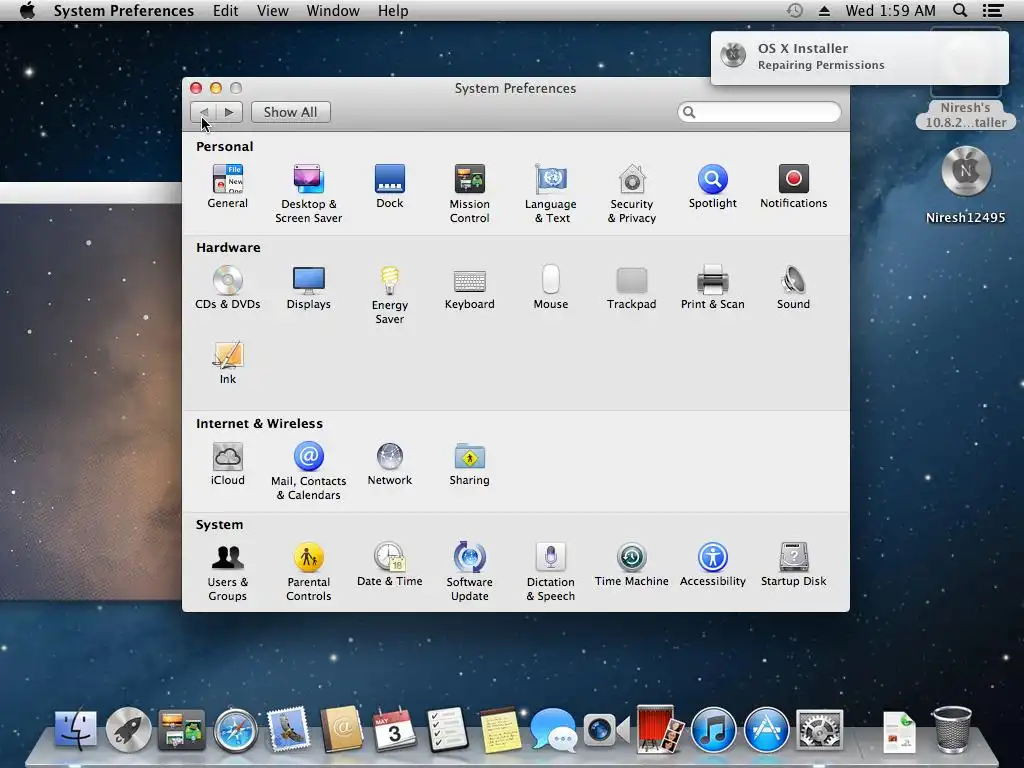This screenshot has width=1024, height=768.
Task: Click the clock showing Wed 1:59 AM
Action: (890, 10)
